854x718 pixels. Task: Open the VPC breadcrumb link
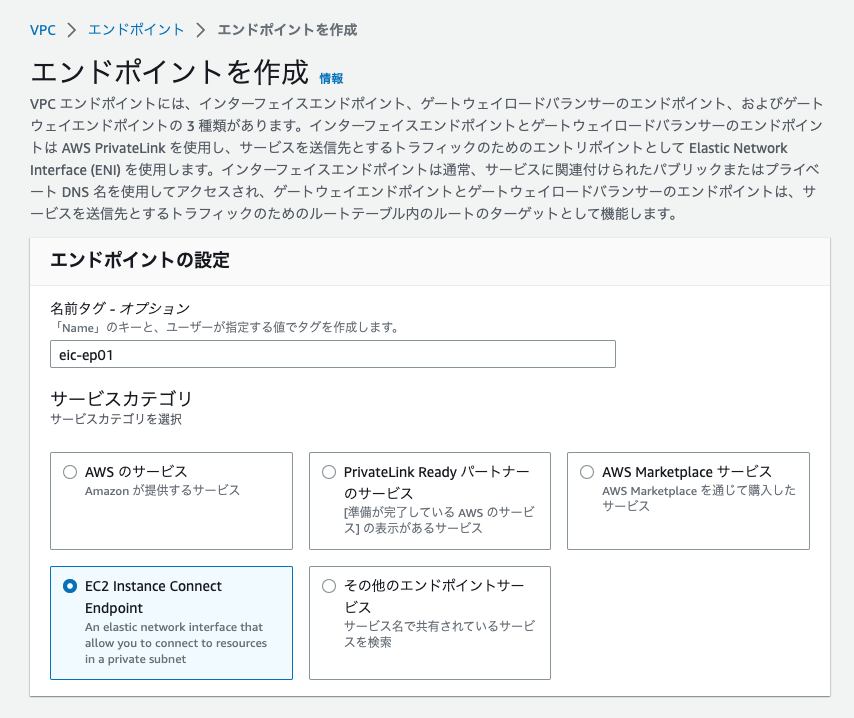pos(41,30)
